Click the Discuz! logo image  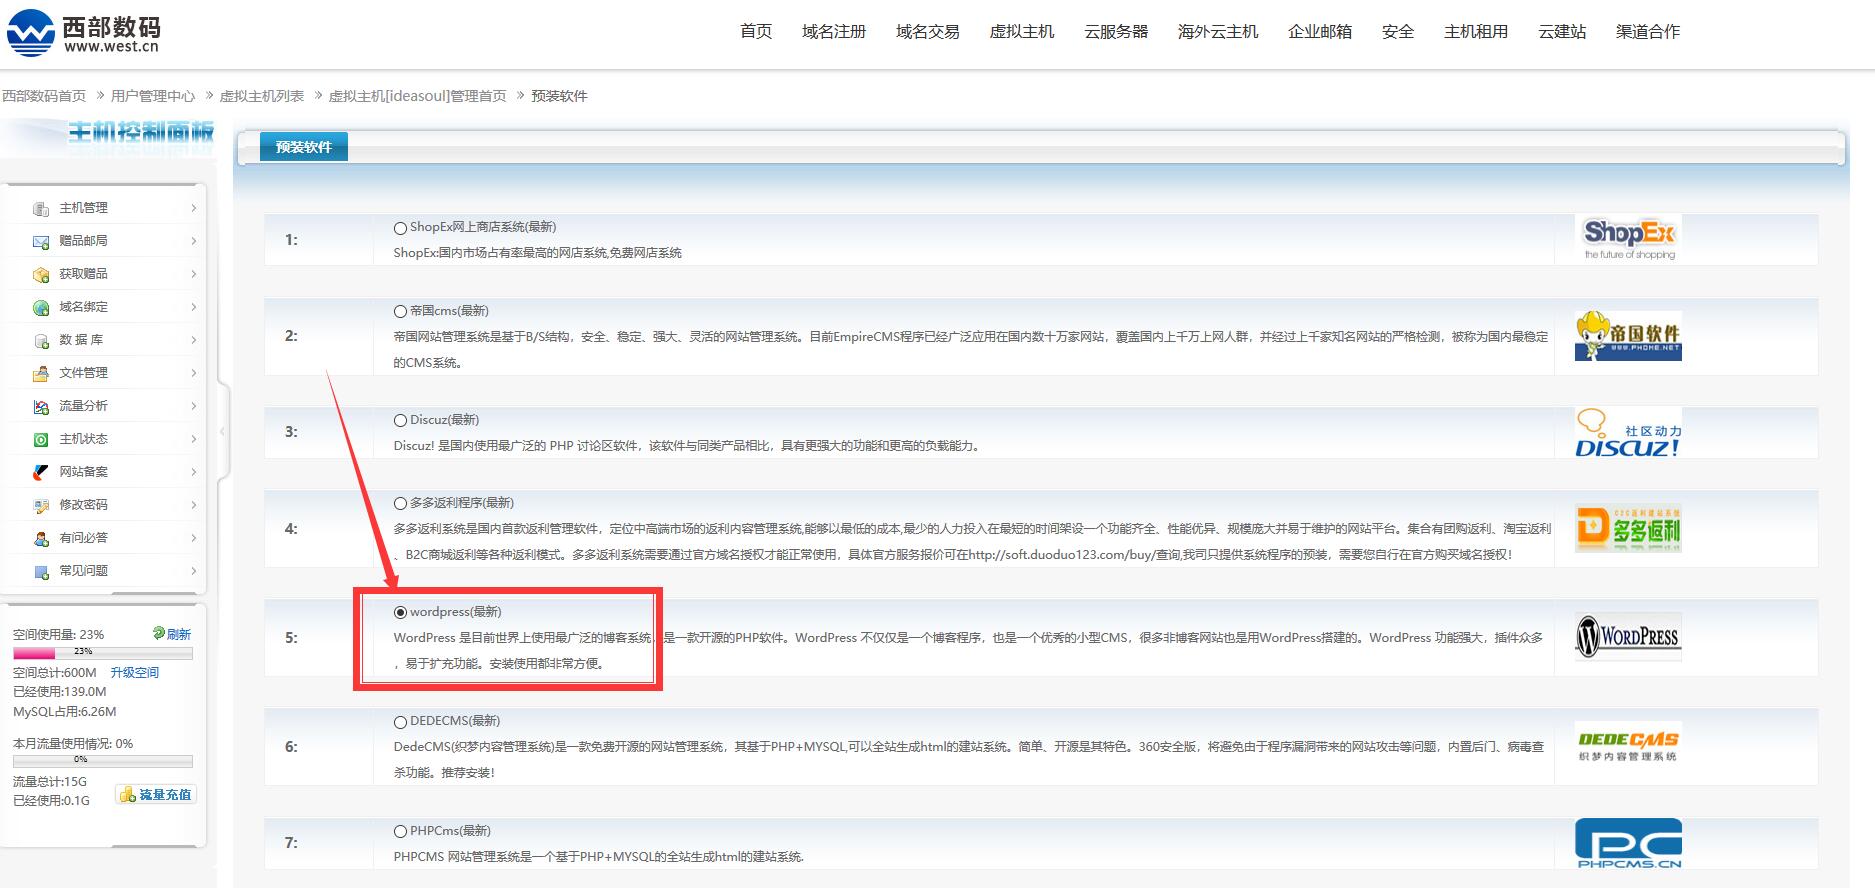(x=1628, y=432)
